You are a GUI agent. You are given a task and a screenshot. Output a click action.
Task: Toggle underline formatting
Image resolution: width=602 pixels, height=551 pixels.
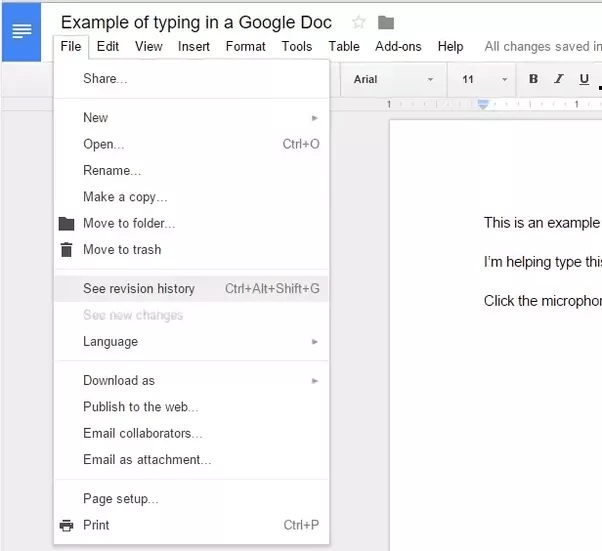coord(584,79)
